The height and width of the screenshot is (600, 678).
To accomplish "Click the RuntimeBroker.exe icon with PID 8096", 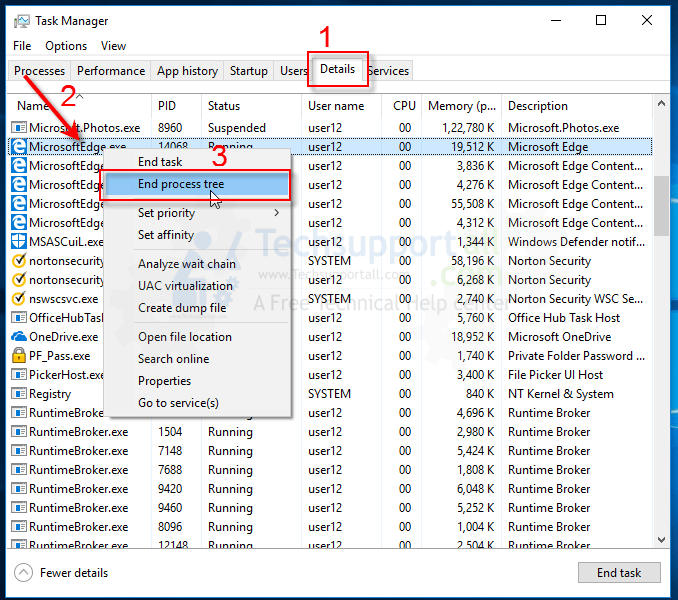I will [19, 527].
